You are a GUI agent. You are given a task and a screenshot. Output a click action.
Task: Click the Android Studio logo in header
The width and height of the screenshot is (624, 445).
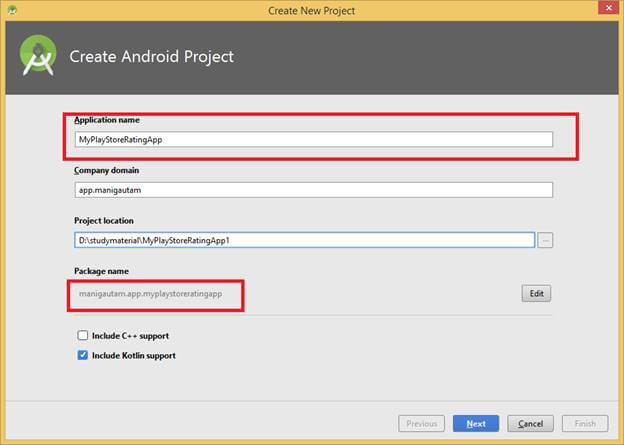coord(38,56)
